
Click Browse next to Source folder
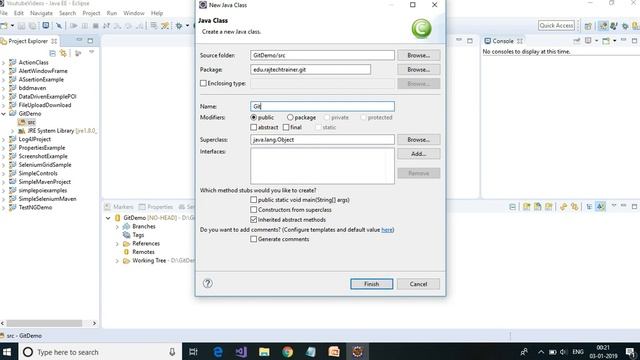(419, 55)
